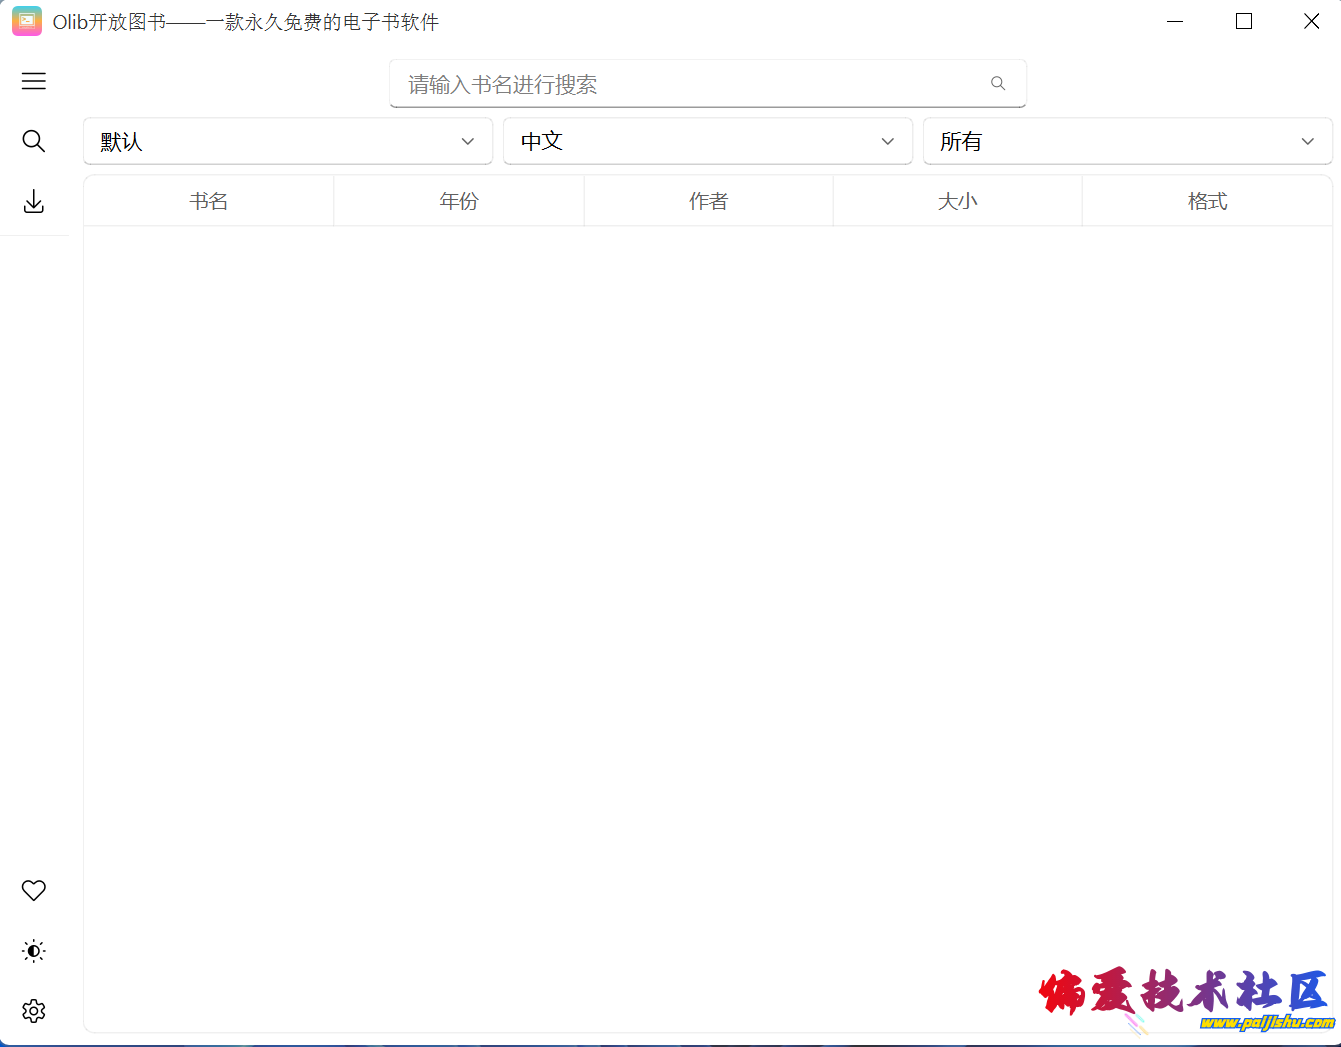Click the 作者 column header

[708, 202]
